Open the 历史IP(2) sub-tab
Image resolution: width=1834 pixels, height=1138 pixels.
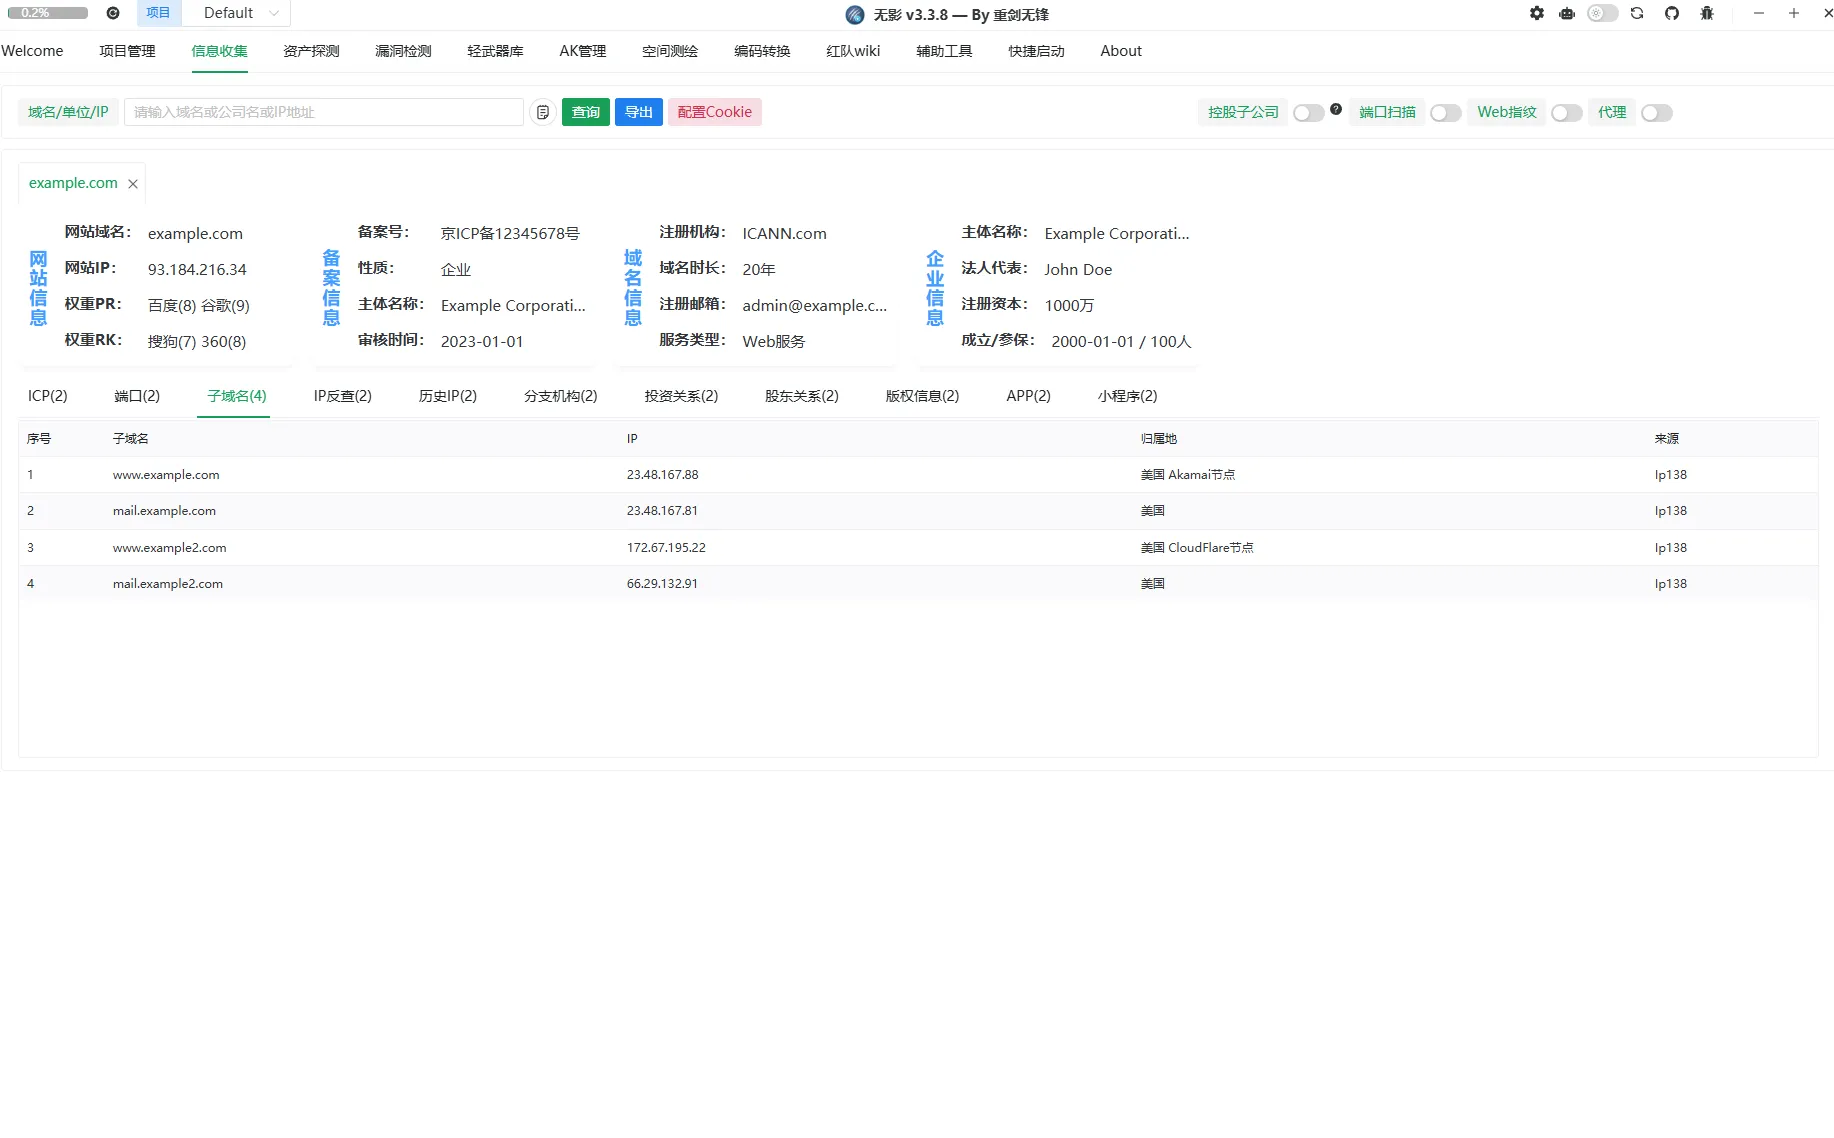(448, 396)
